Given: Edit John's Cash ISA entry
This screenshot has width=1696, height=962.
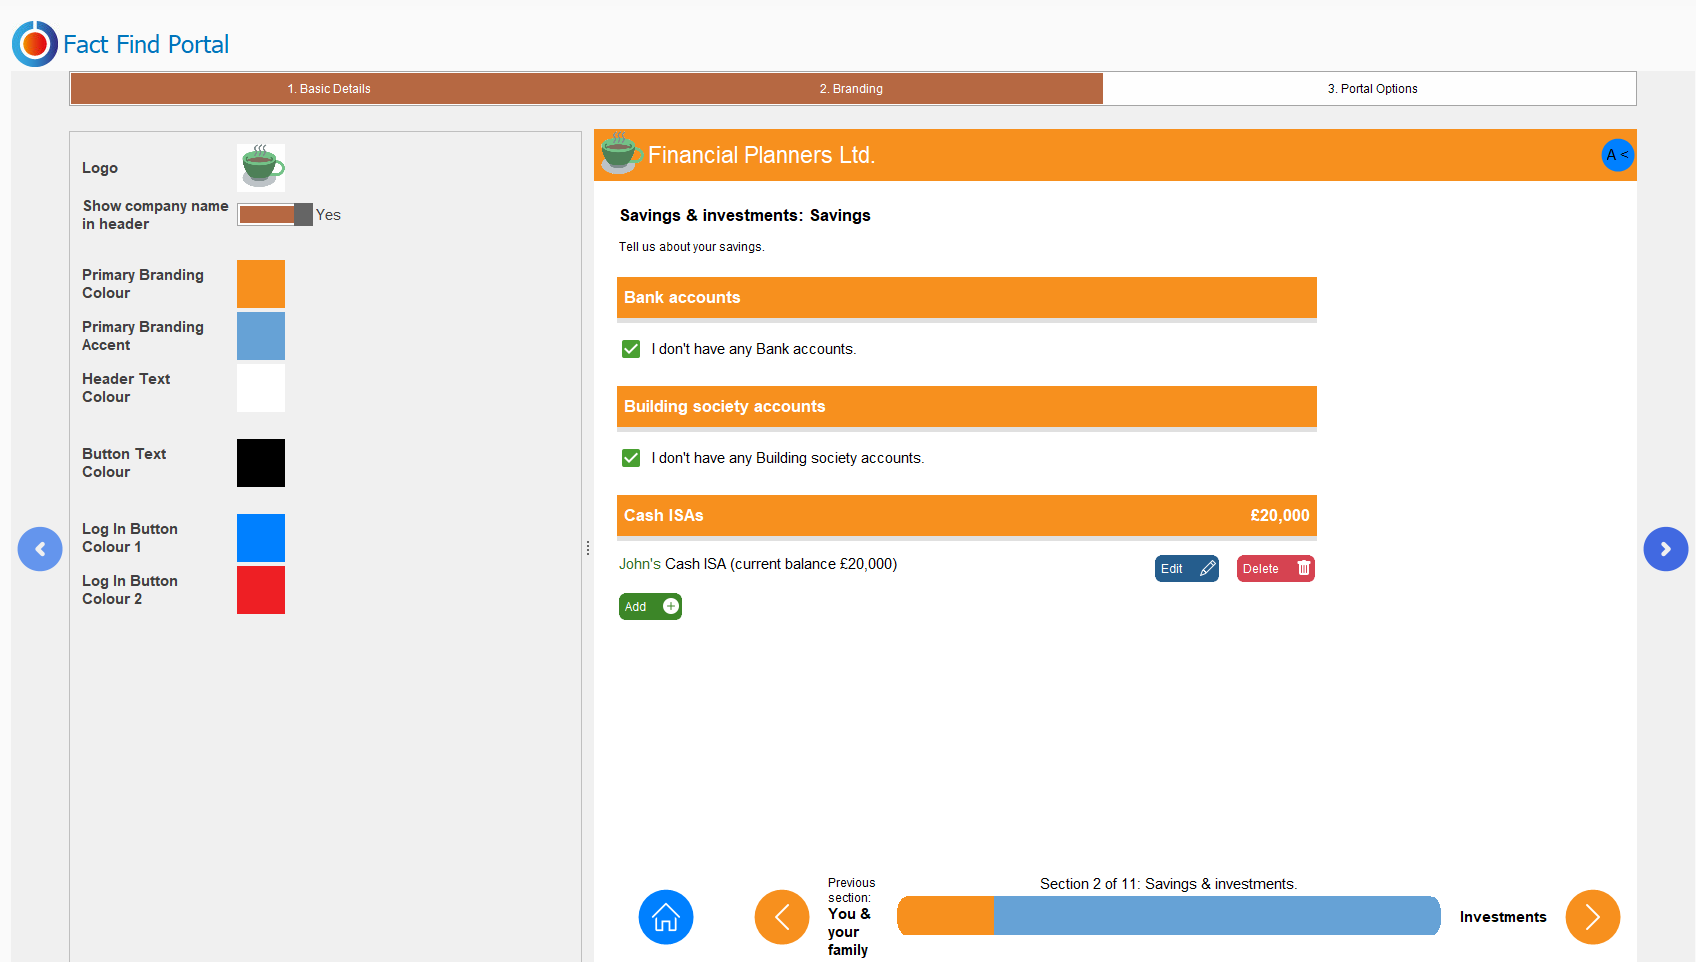Looking at the screenshot, I should [1186, 569].
